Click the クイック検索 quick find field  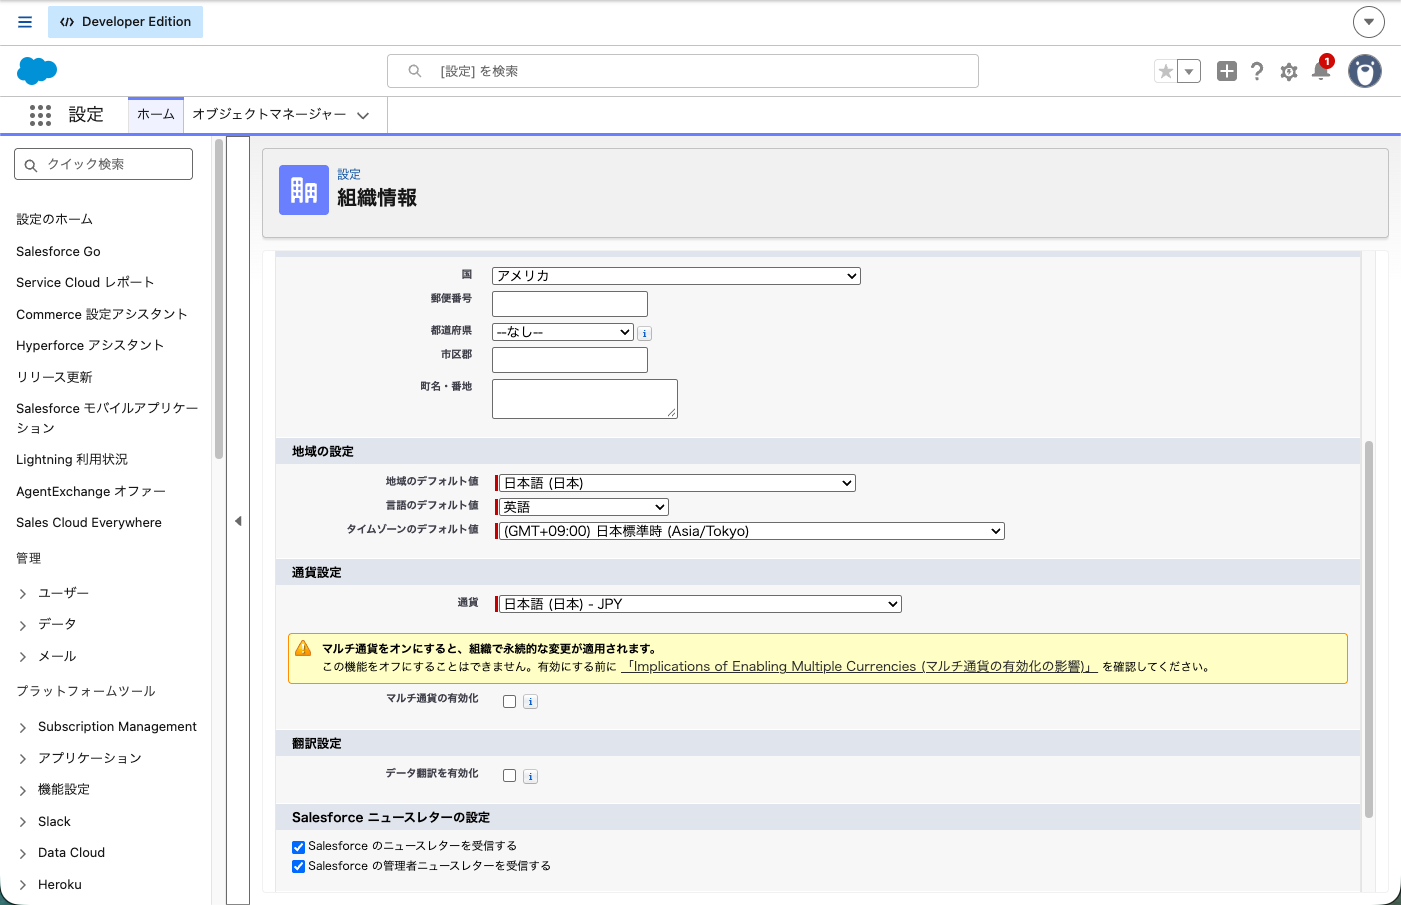[103, 164]
